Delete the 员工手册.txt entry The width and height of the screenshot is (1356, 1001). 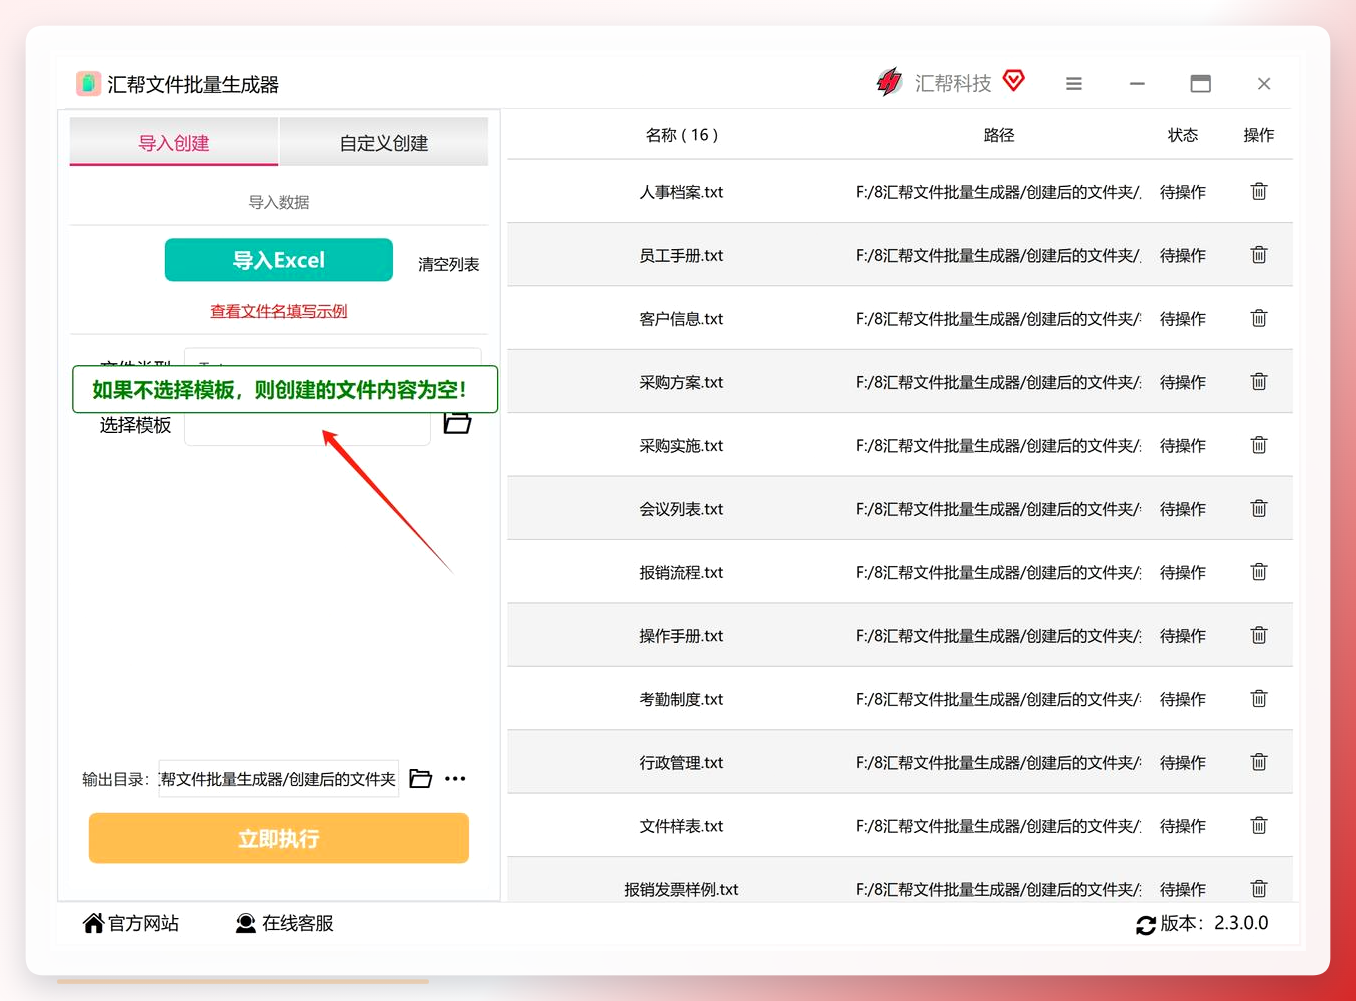[x=1259, y=255]
